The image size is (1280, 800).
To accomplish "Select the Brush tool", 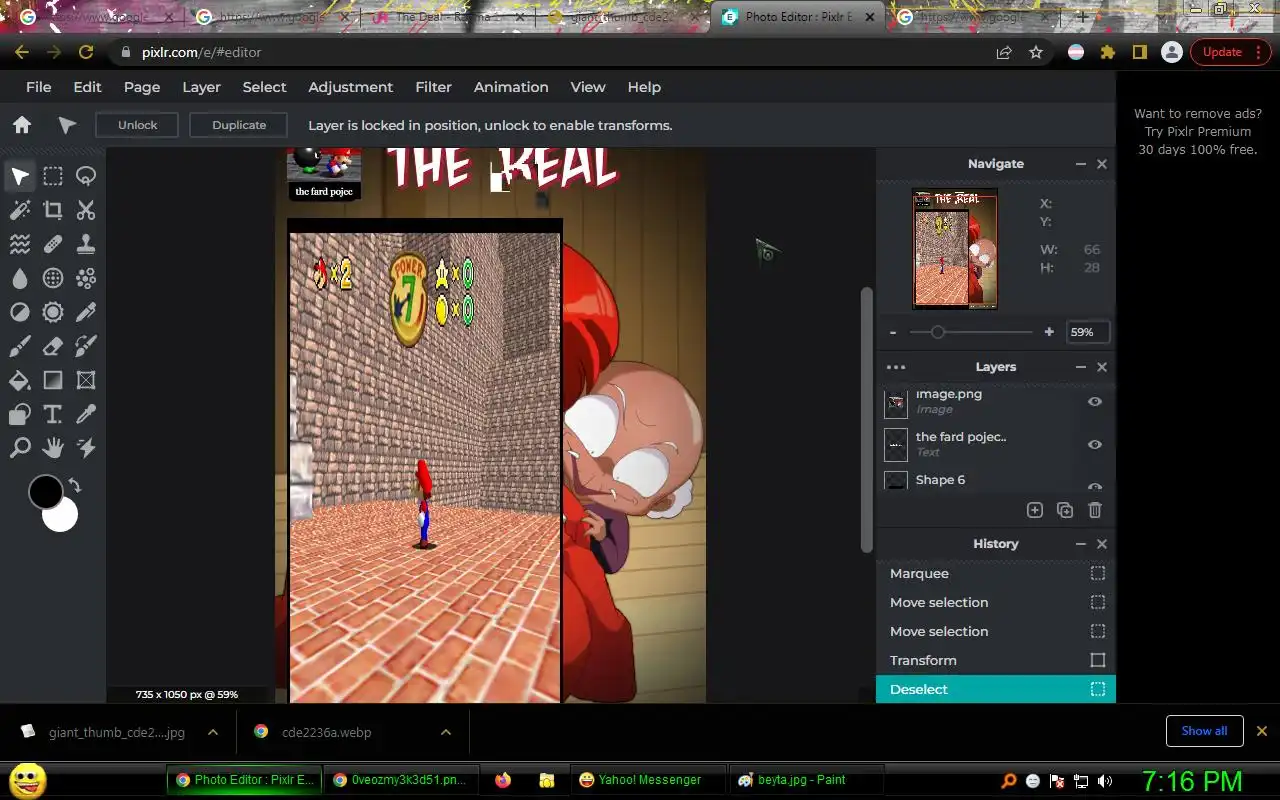I will point(20,346).
